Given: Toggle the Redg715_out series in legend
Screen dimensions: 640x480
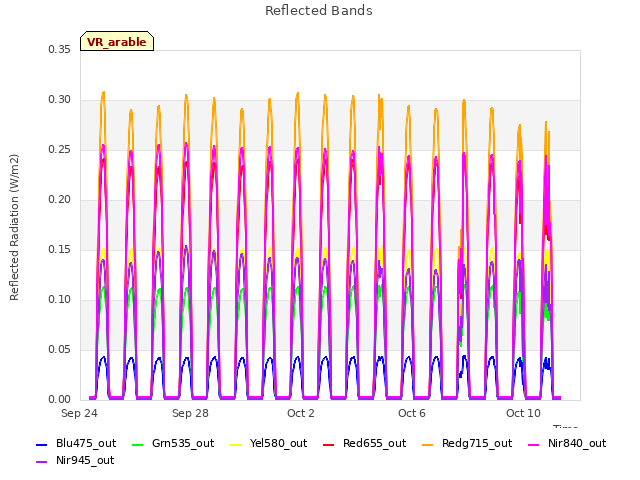Looking at the screenshot, I should (467, 443).
